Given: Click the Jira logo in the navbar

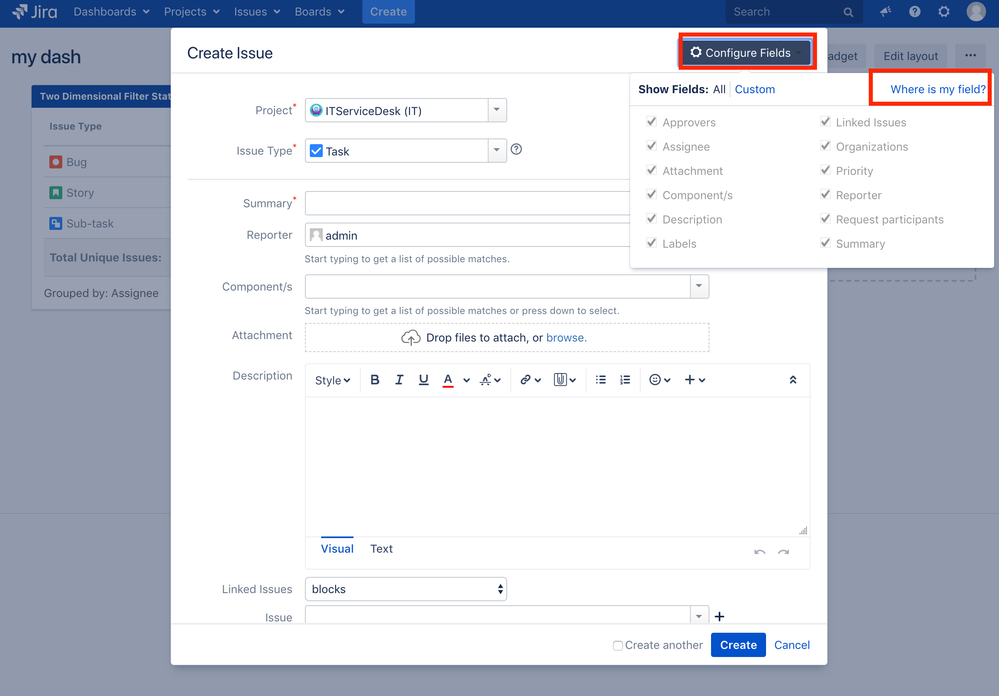Looking at the screenshot, I should point(34,11).
